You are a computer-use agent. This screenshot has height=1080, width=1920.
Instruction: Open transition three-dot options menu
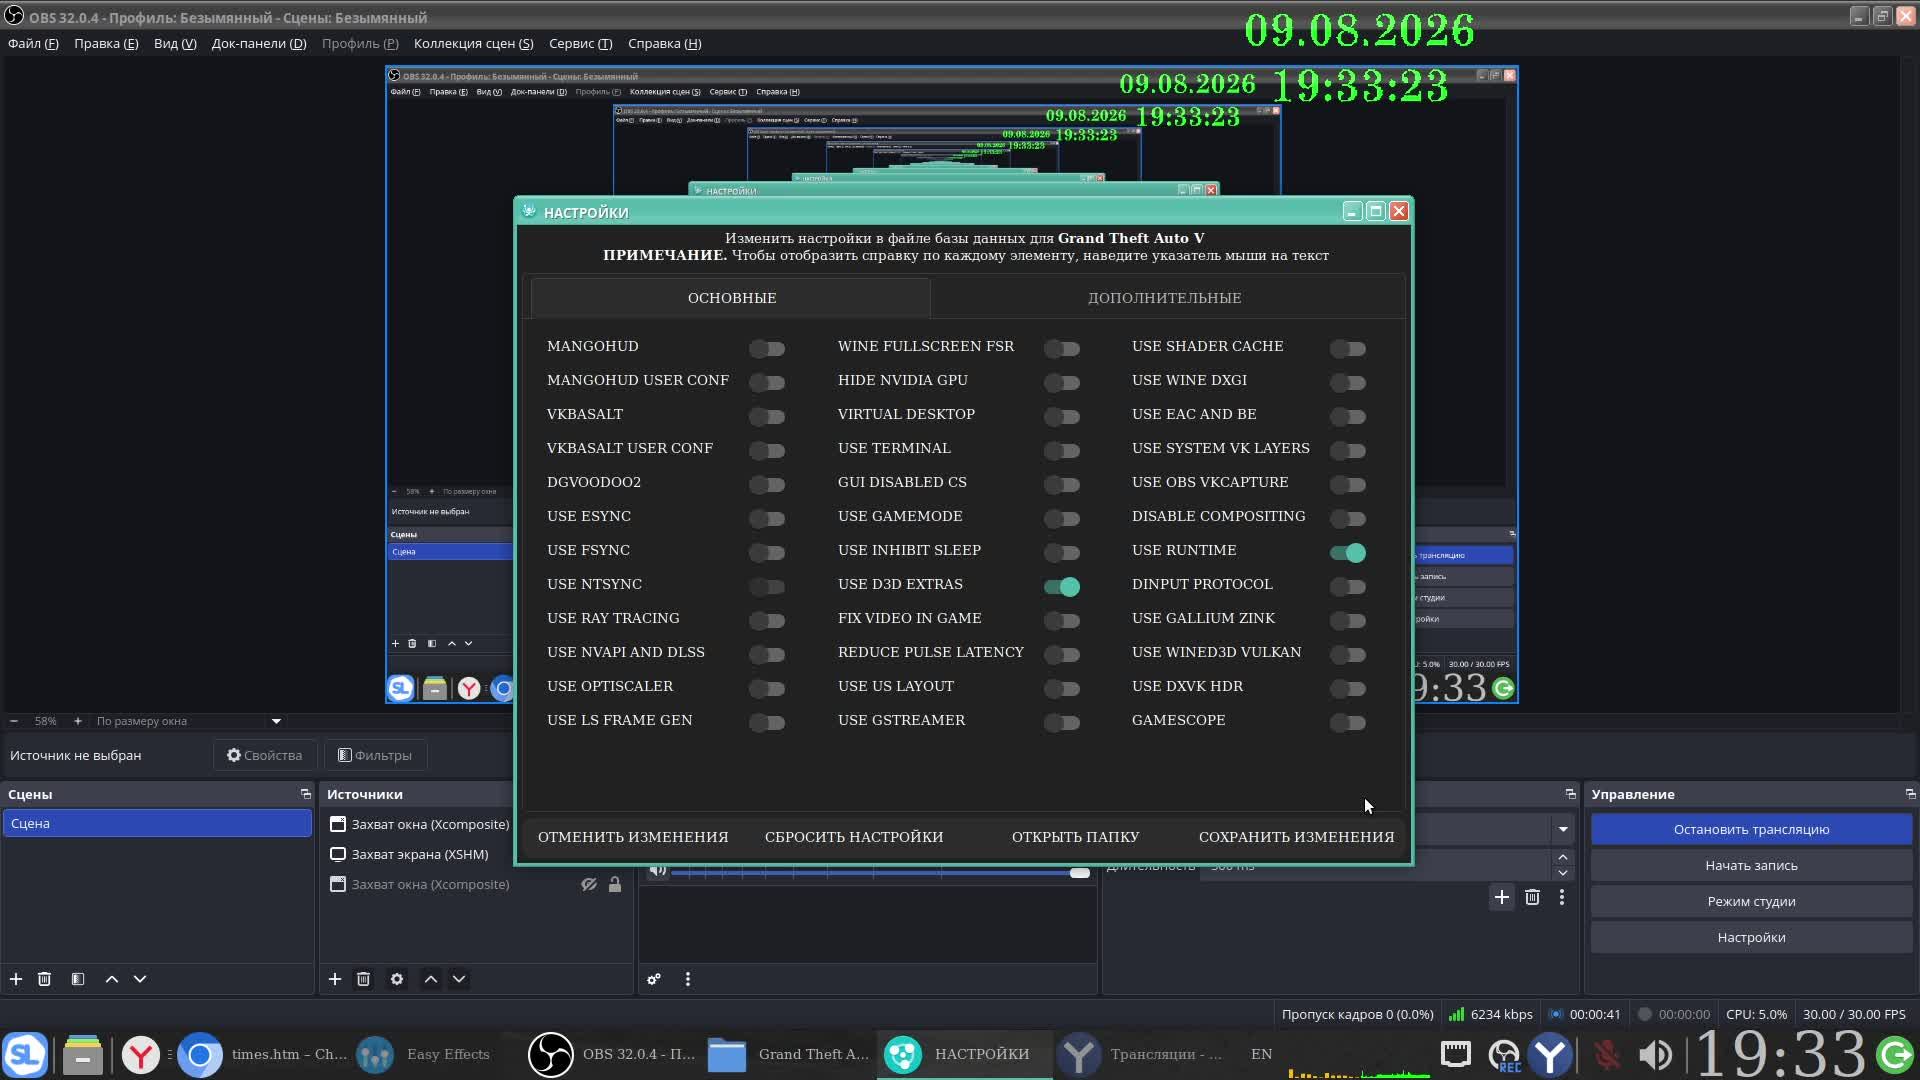(1562, 897)
